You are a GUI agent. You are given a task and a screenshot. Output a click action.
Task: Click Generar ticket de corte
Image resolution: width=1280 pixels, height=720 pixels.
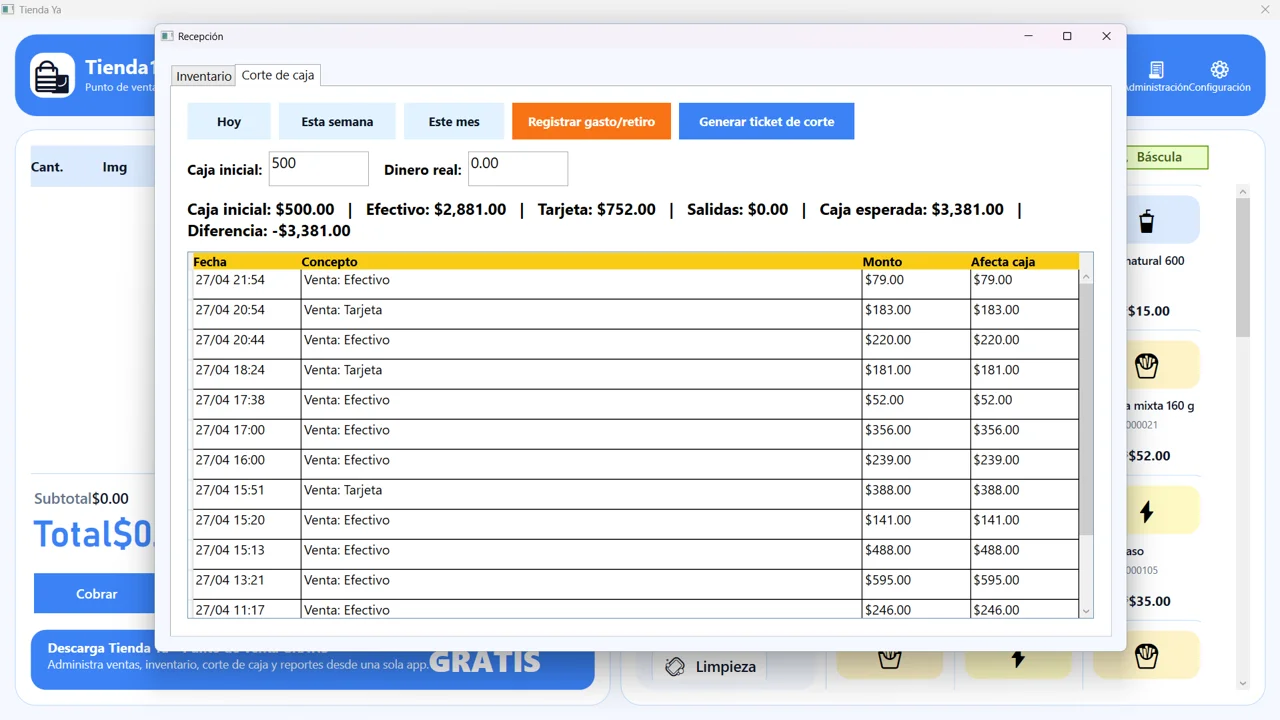click(766, 121)
